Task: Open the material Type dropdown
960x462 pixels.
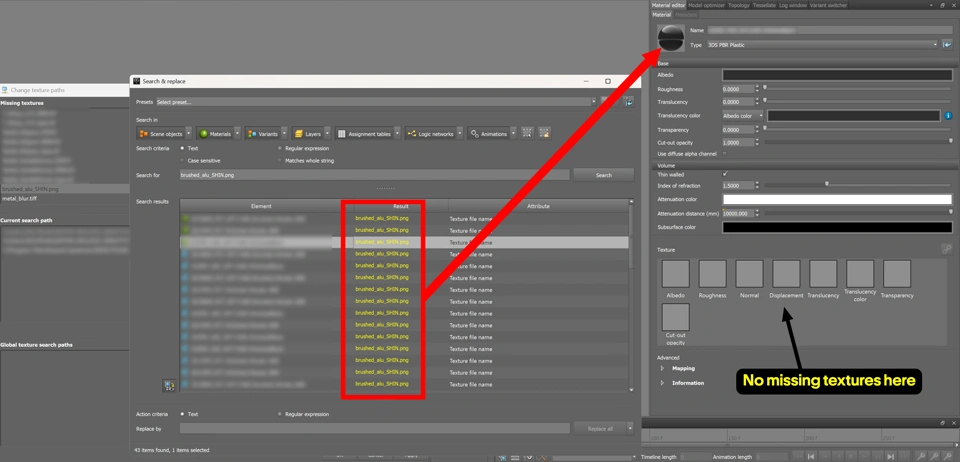Action: [822, 45]
